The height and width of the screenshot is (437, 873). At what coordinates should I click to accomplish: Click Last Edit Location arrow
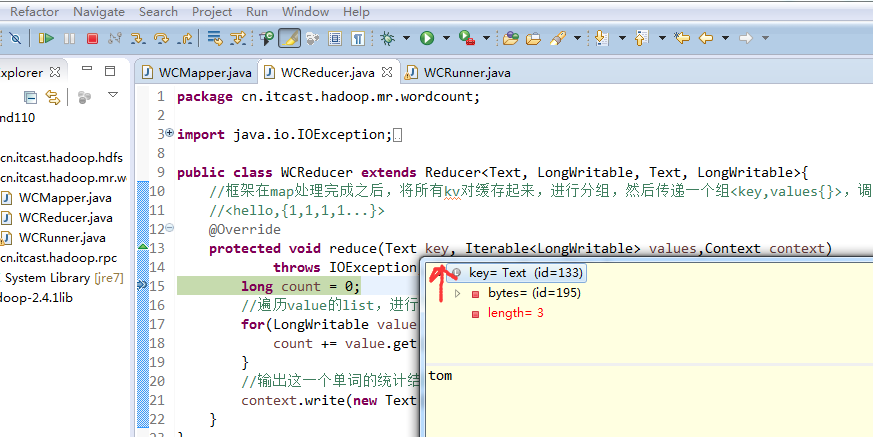point(682,38)
